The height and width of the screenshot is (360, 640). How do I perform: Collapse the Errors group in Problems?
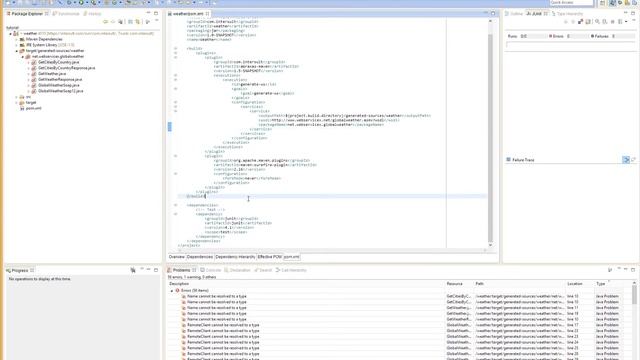pyautogui.click(x=172, y=291)
